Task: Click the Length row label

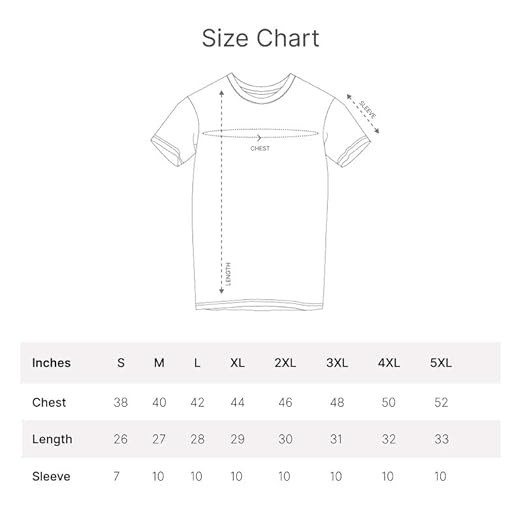Action: tap(52, 439)
